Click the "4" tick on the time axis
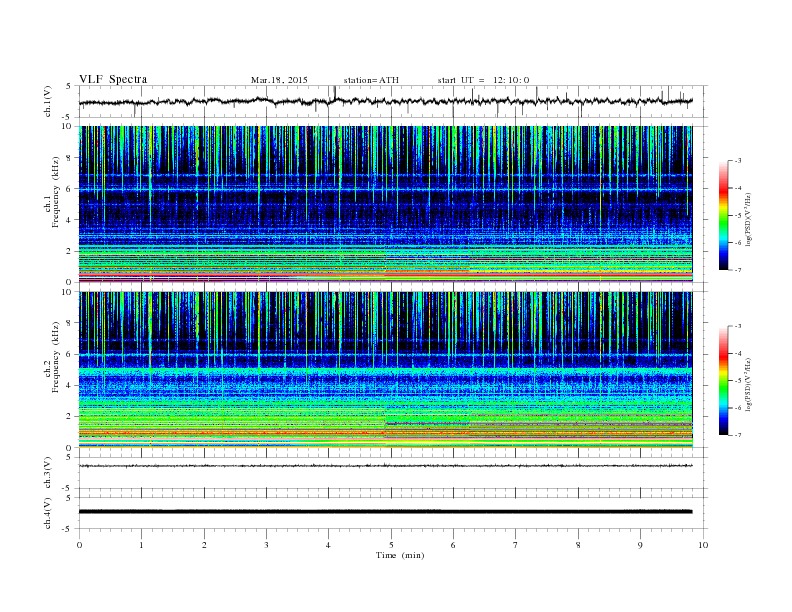 tap(328, 545)
